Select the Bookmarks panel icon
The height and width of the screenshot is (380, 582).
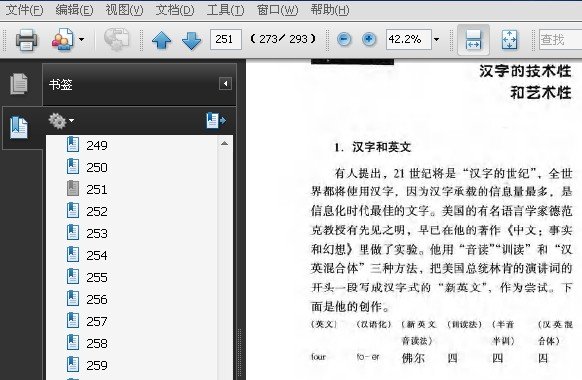pos(19,127)
